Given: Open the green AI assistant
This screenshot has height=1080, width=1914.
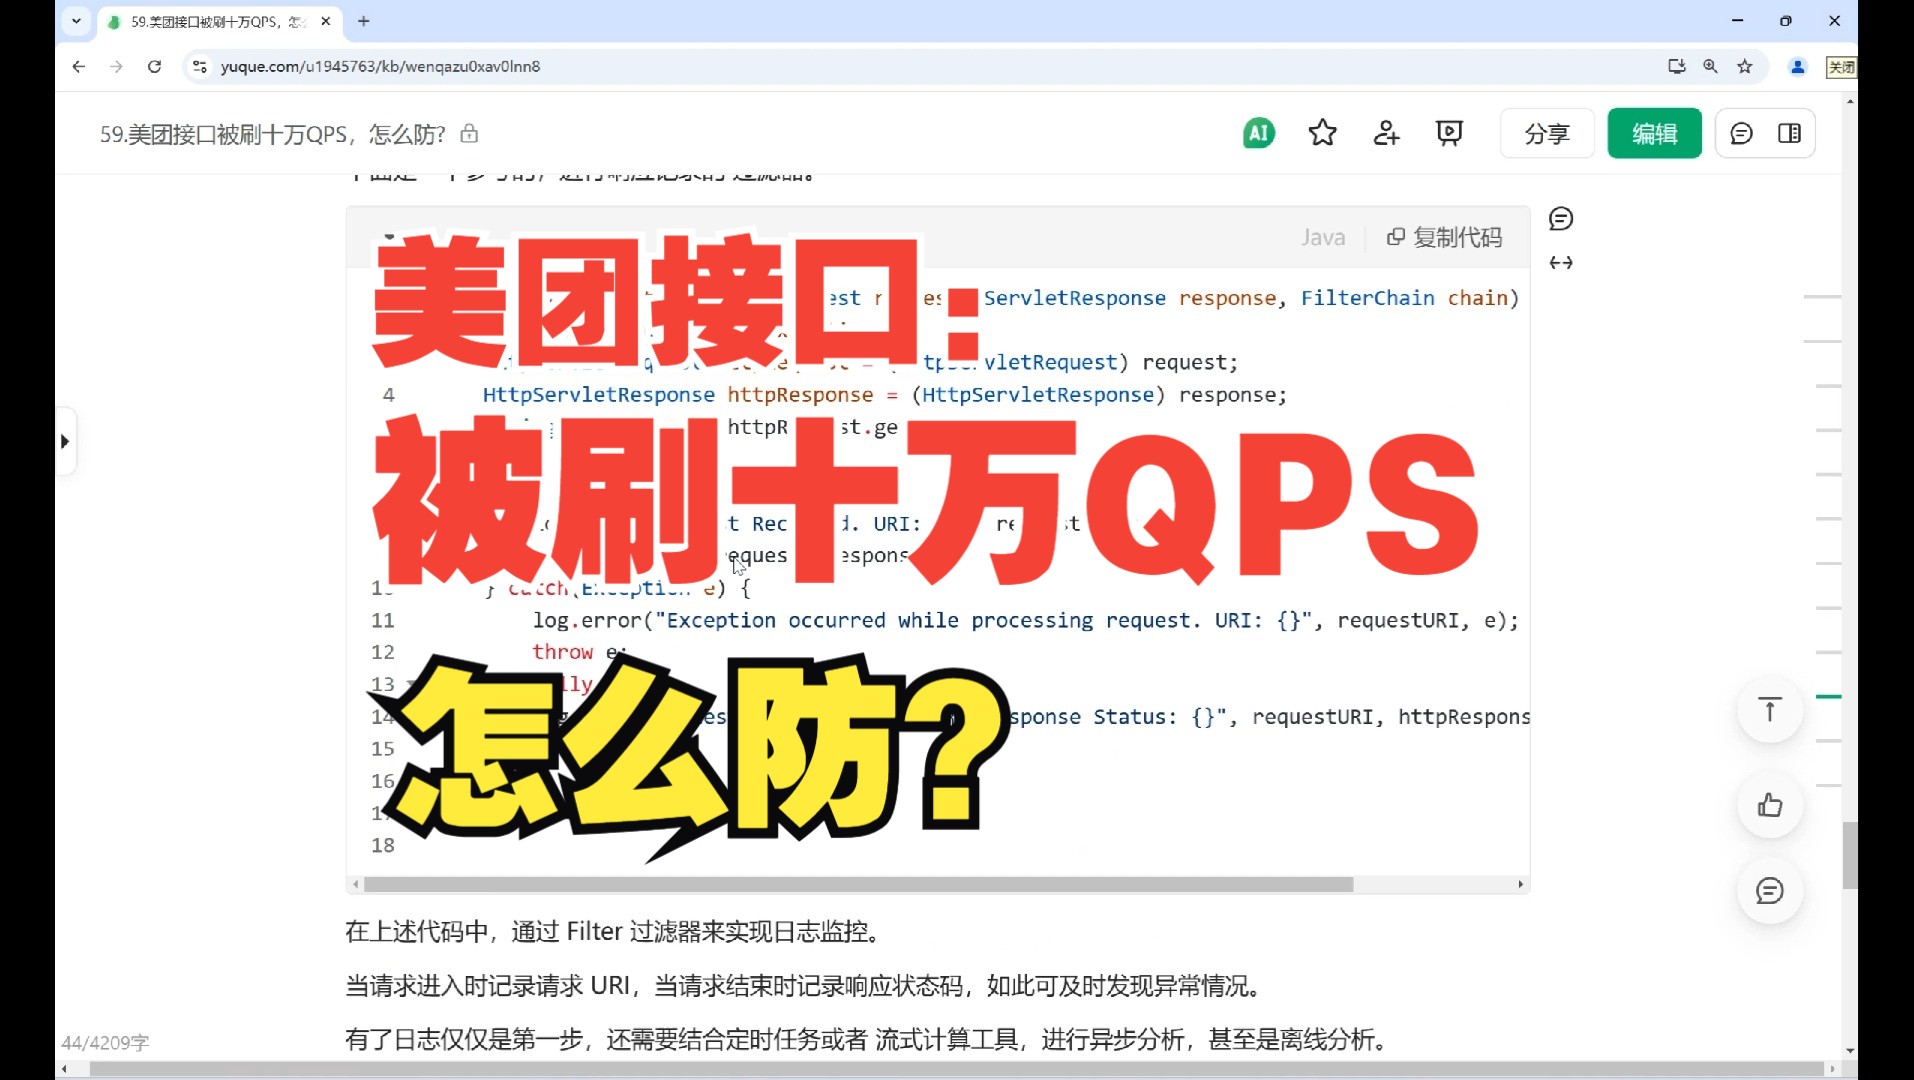Looking at the screenshot, I should 1259,133.
